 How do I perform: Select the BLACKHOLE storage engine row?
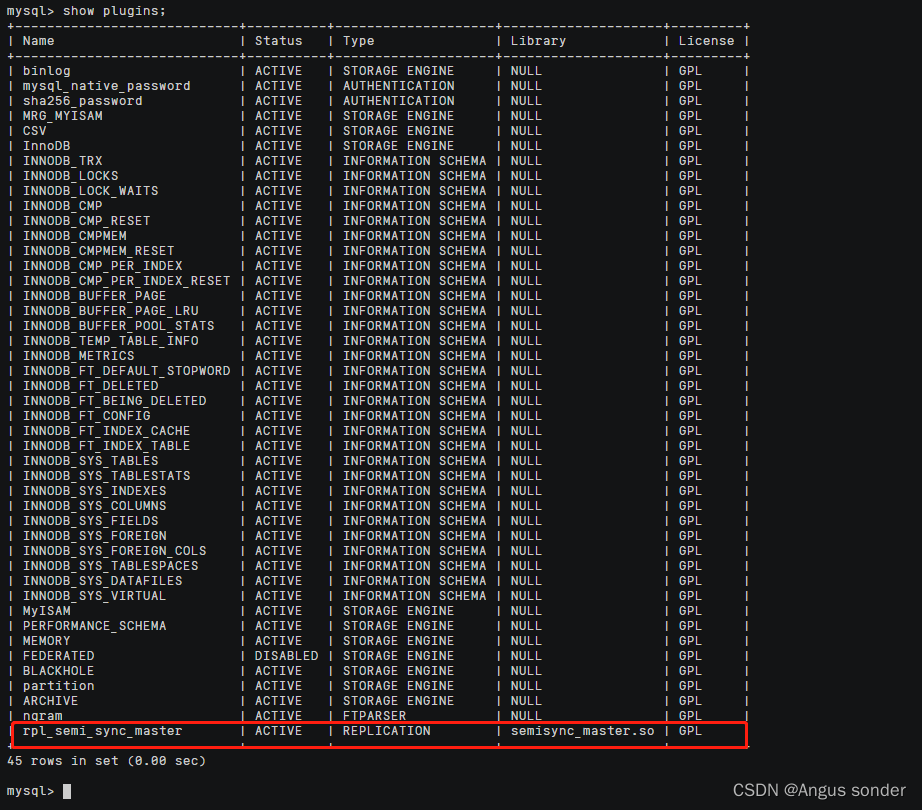58,670
